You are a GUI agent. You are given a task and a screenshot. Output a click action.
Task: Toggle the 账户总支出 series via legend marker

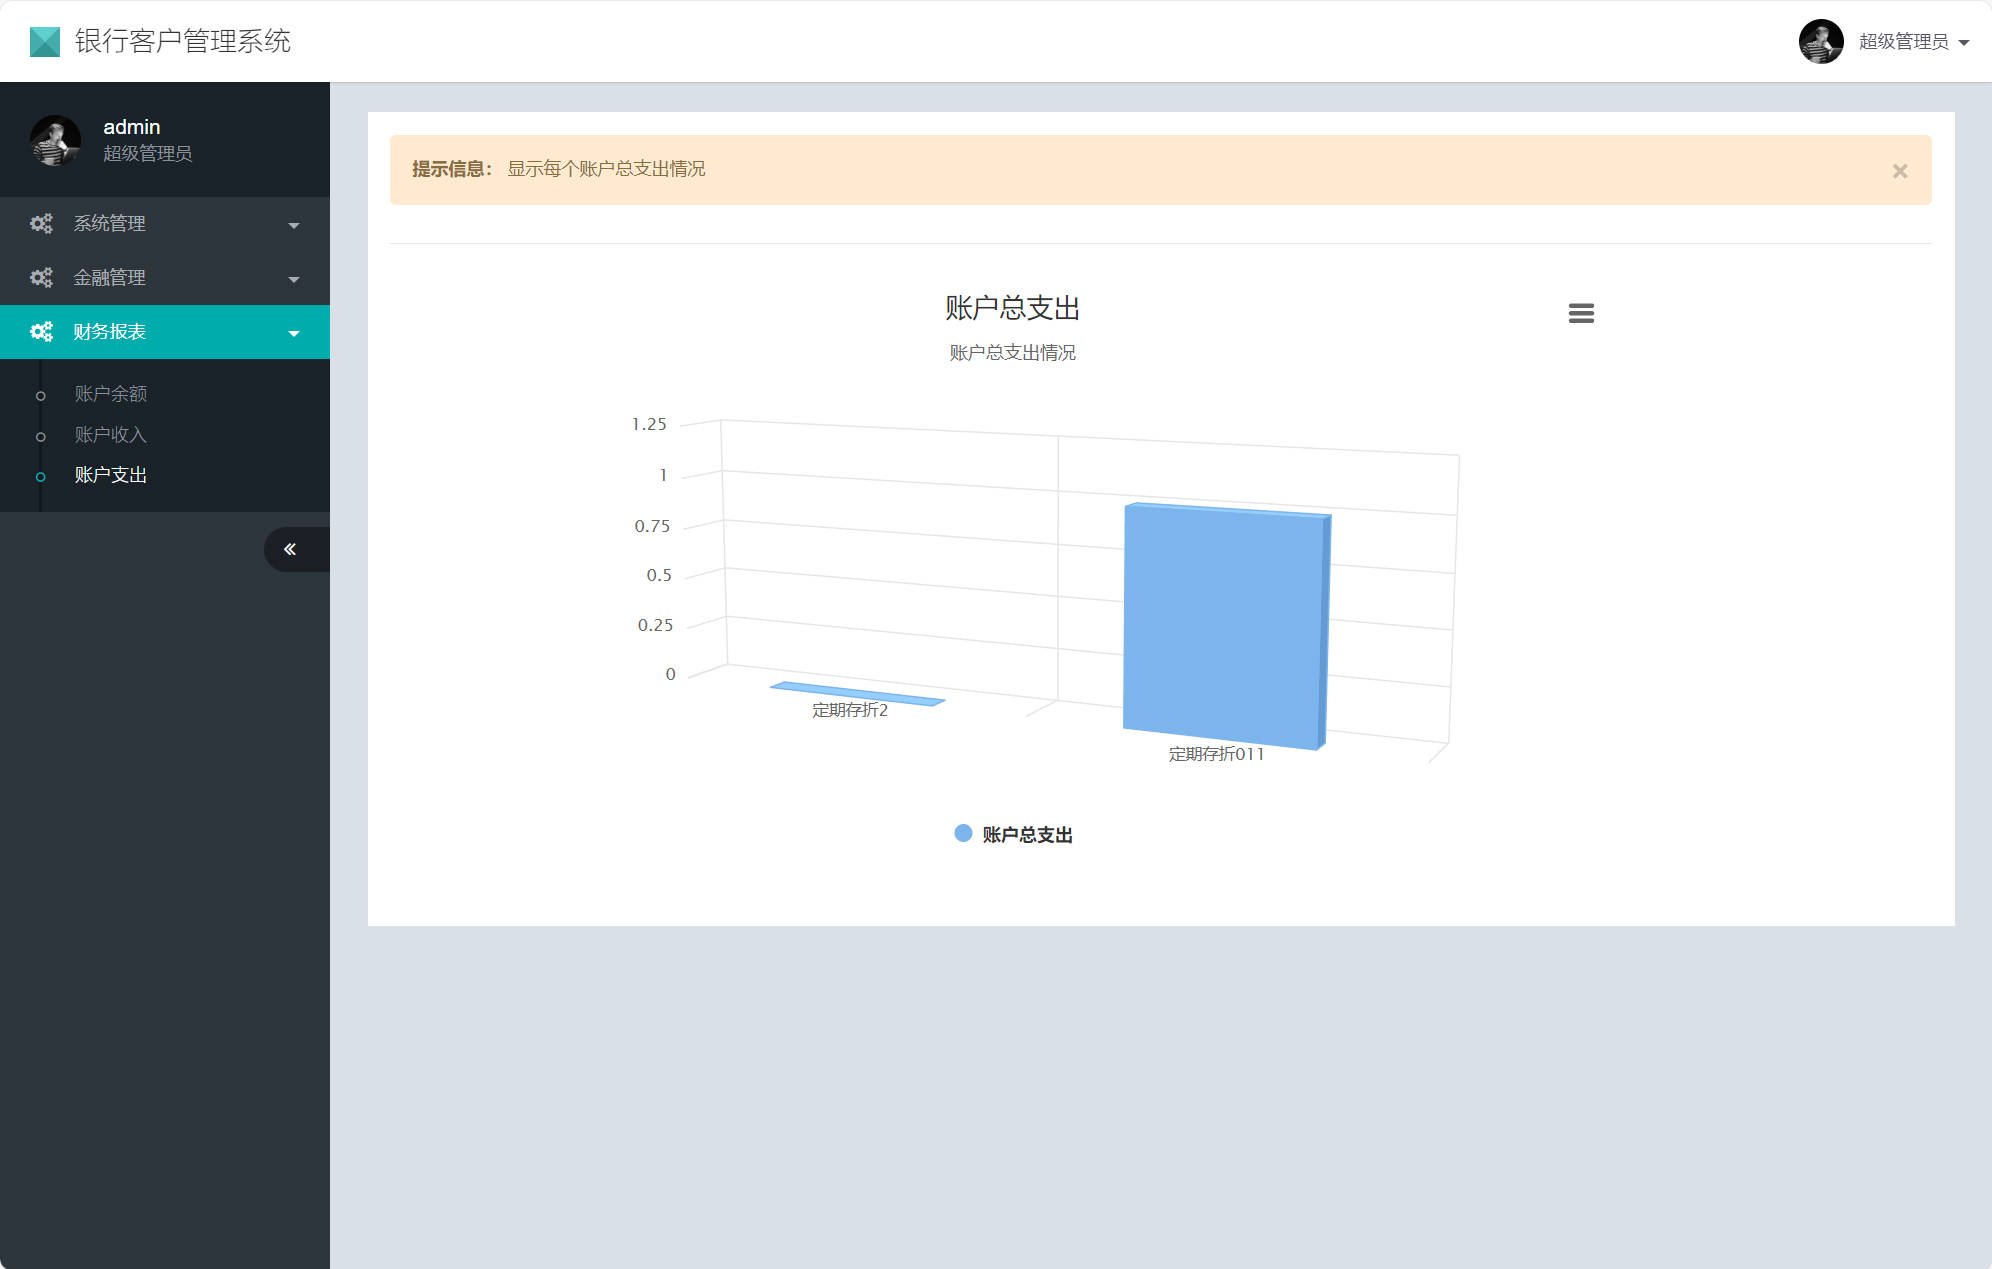point(961,833)
